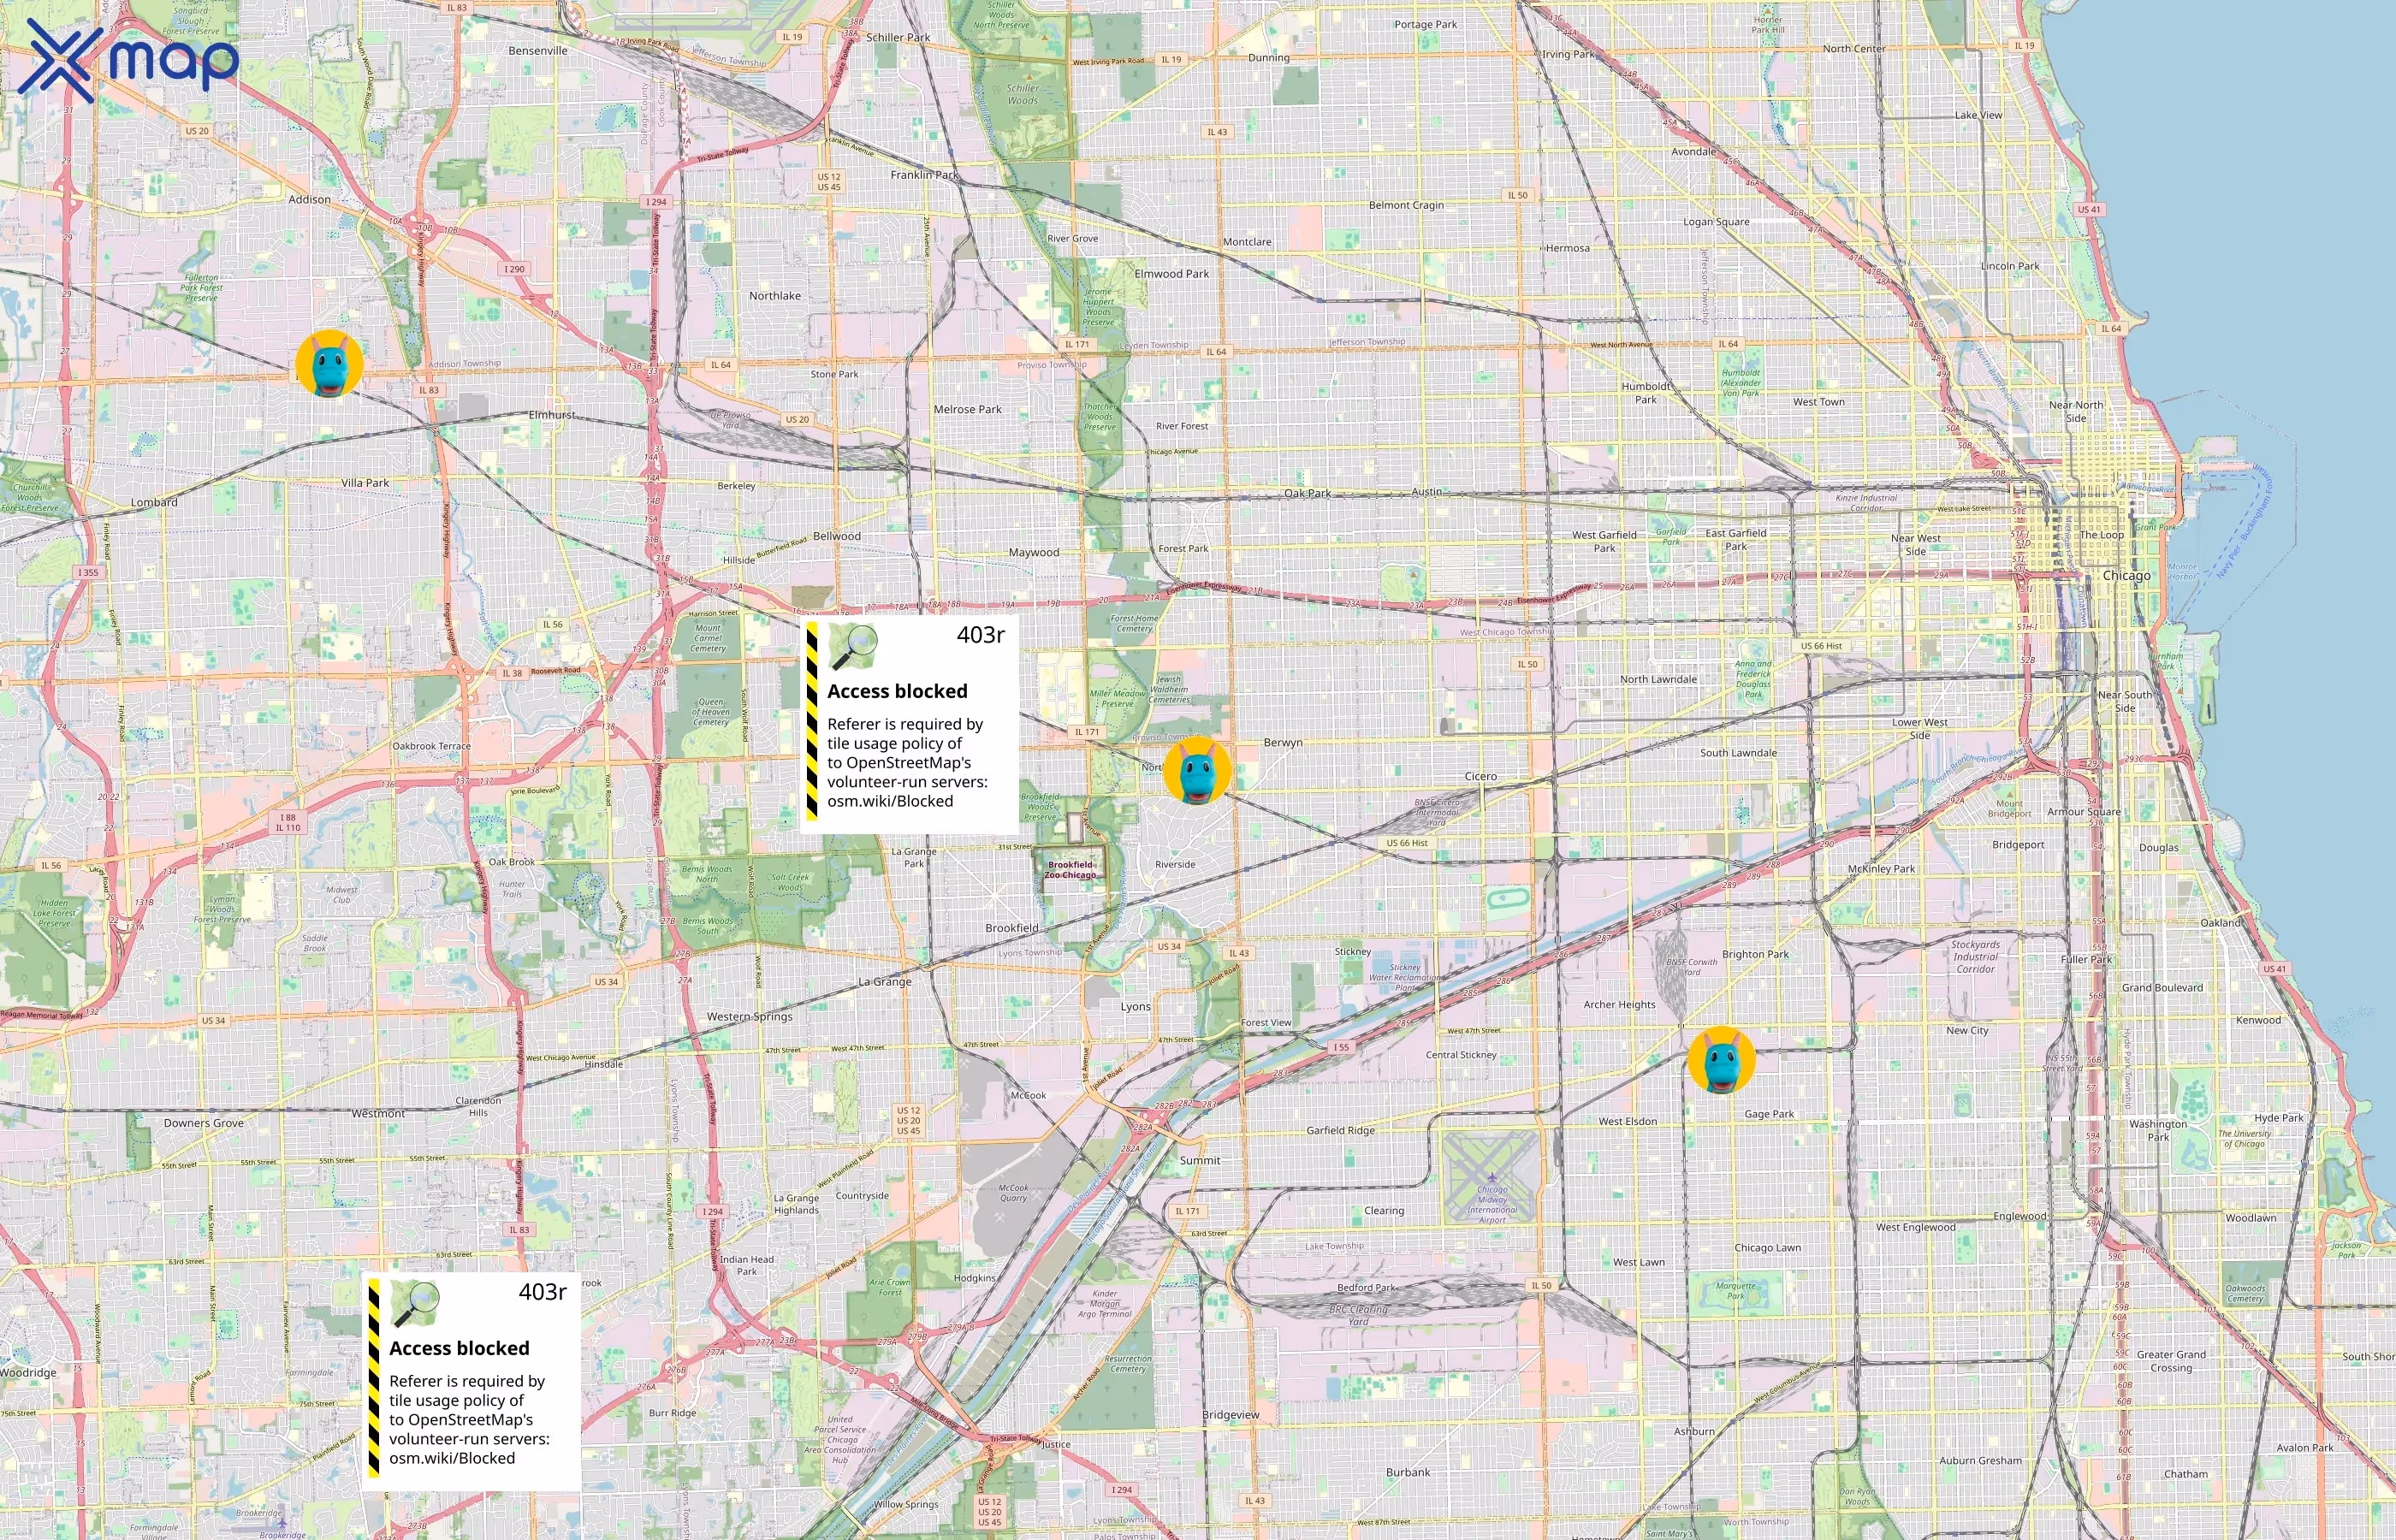Select the Belmont Cragin label
2396x1540 pixels.
click(x=1406, y=205)
